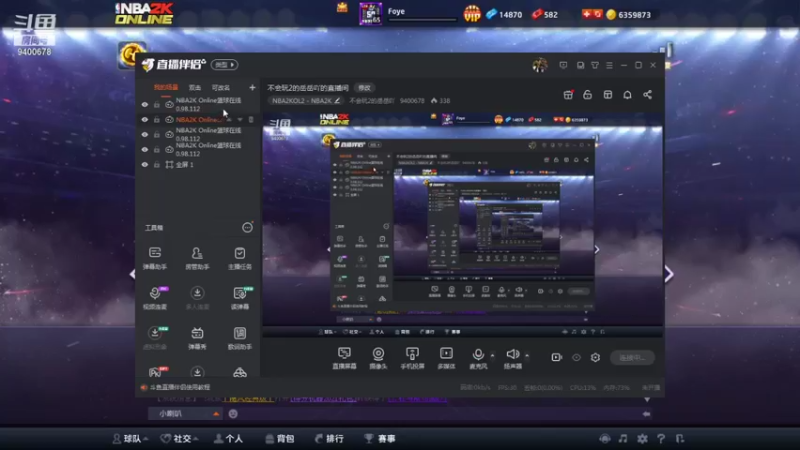
Task: Hide the 全屏 1 source
Action: click(x=145, y=165)
